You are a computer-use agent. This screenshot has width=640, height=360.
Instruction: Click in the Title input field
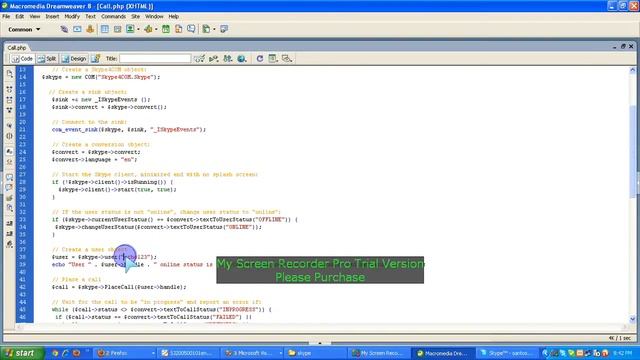click(155, 59)
